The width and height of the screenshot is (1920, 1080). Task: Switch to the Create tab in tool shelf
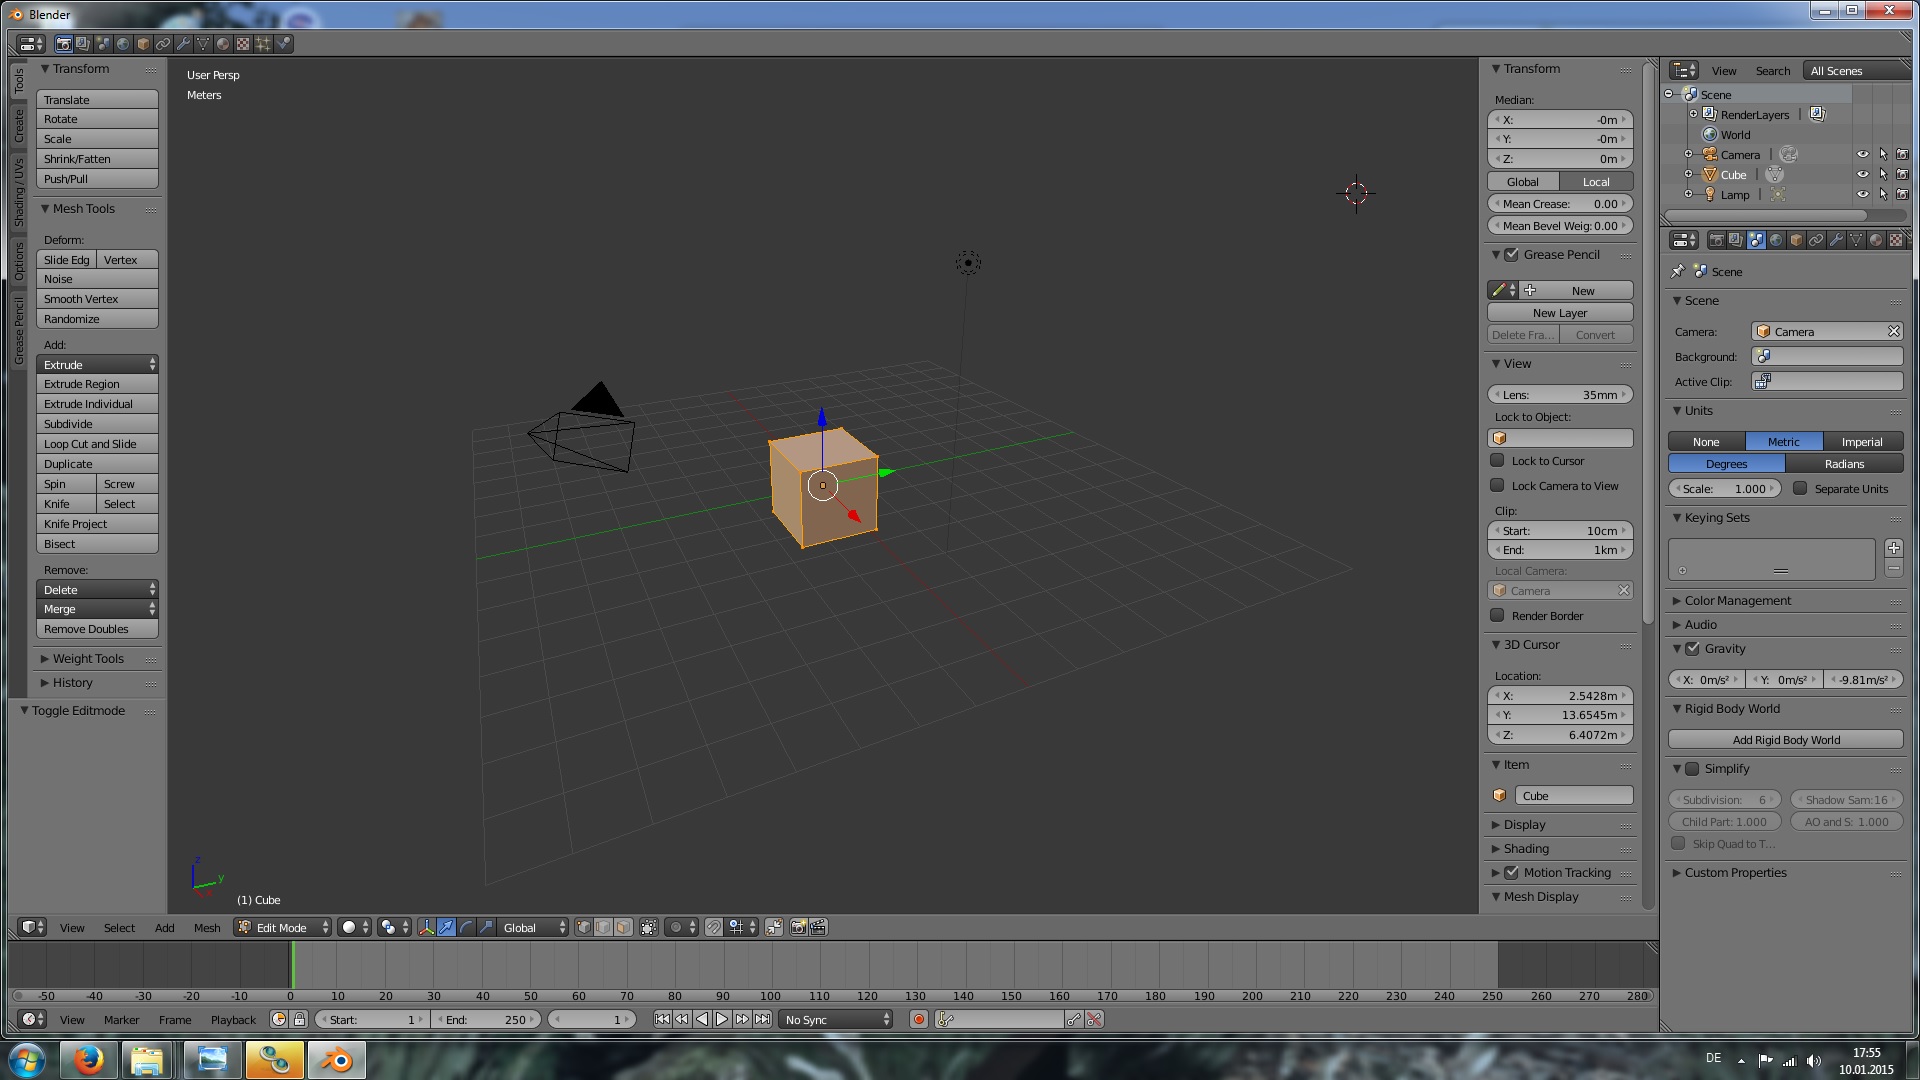(x=19, y=126)
